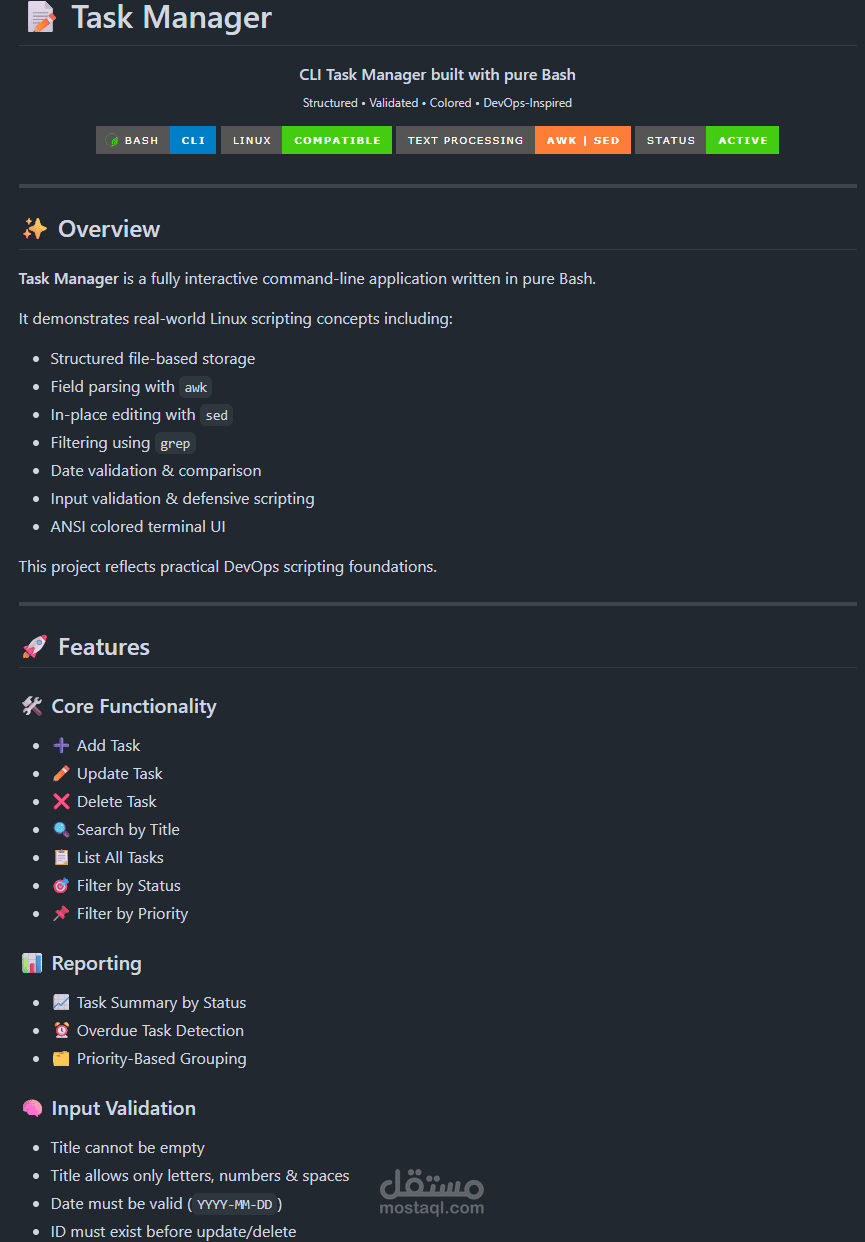865x1242 pixels.
Task: Click the BASH CLI badge
Action: pos(156,140)
